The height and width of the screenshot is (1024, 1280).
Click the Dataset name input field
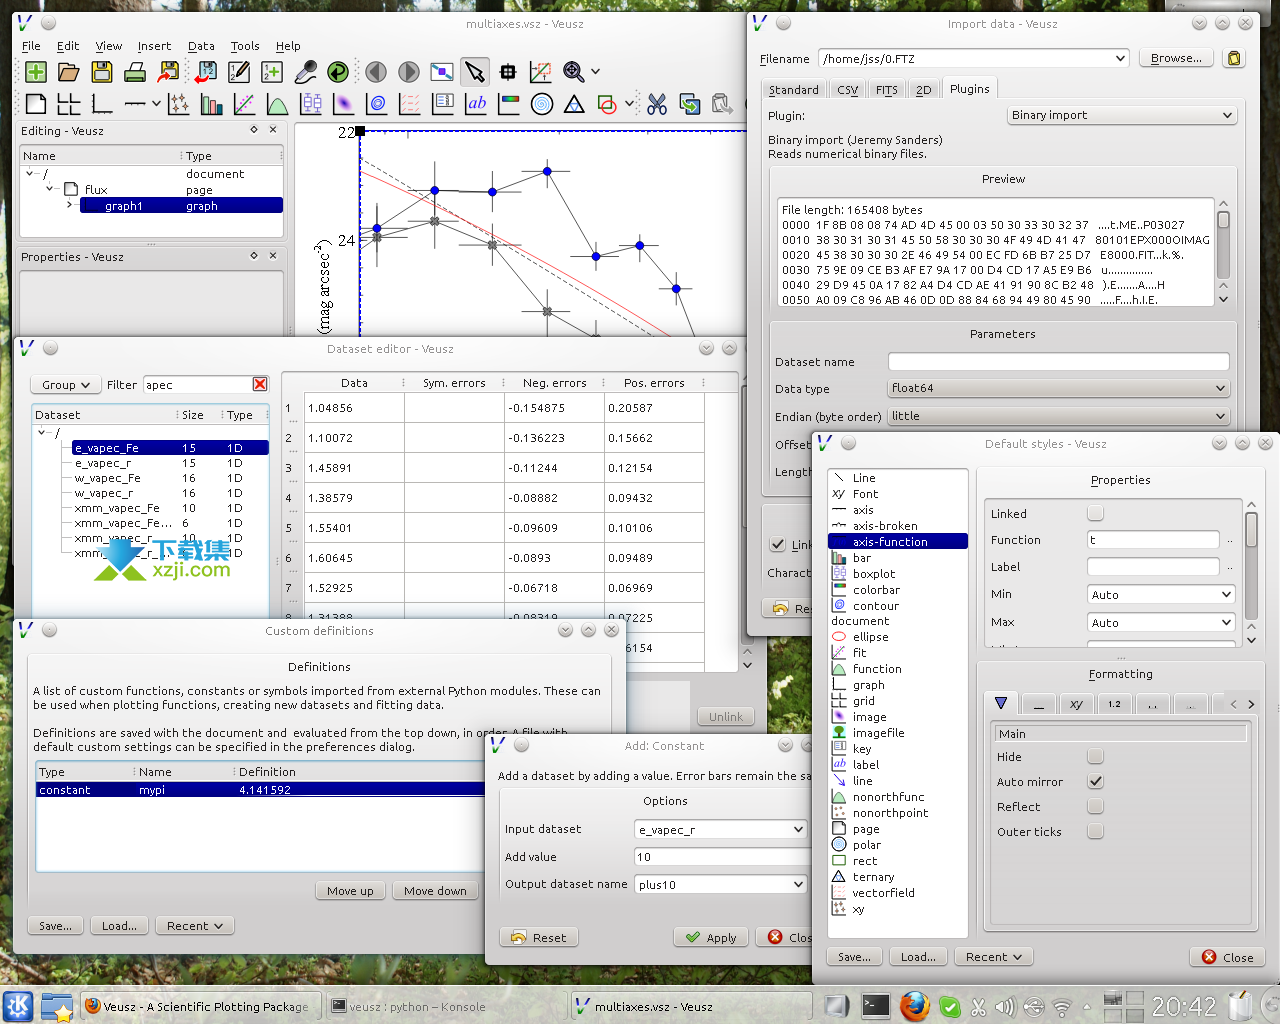(1058, 361)
